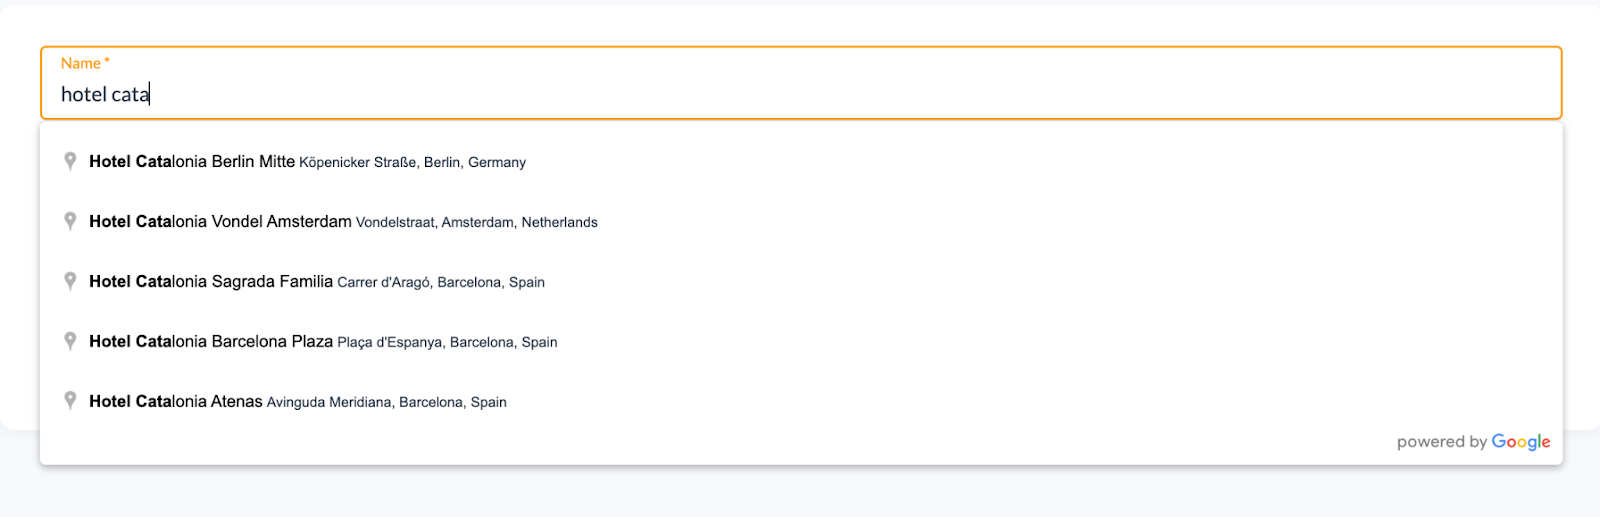Select Hotel Catalonia Vondel Amsterdam suggestion
Screen dimensions: 1600x517
(x=800, y=222)
